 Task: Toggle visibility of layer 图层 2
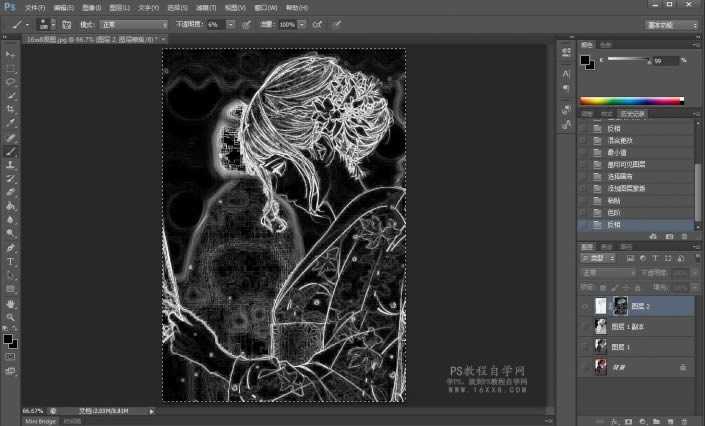tap(584, 305)
